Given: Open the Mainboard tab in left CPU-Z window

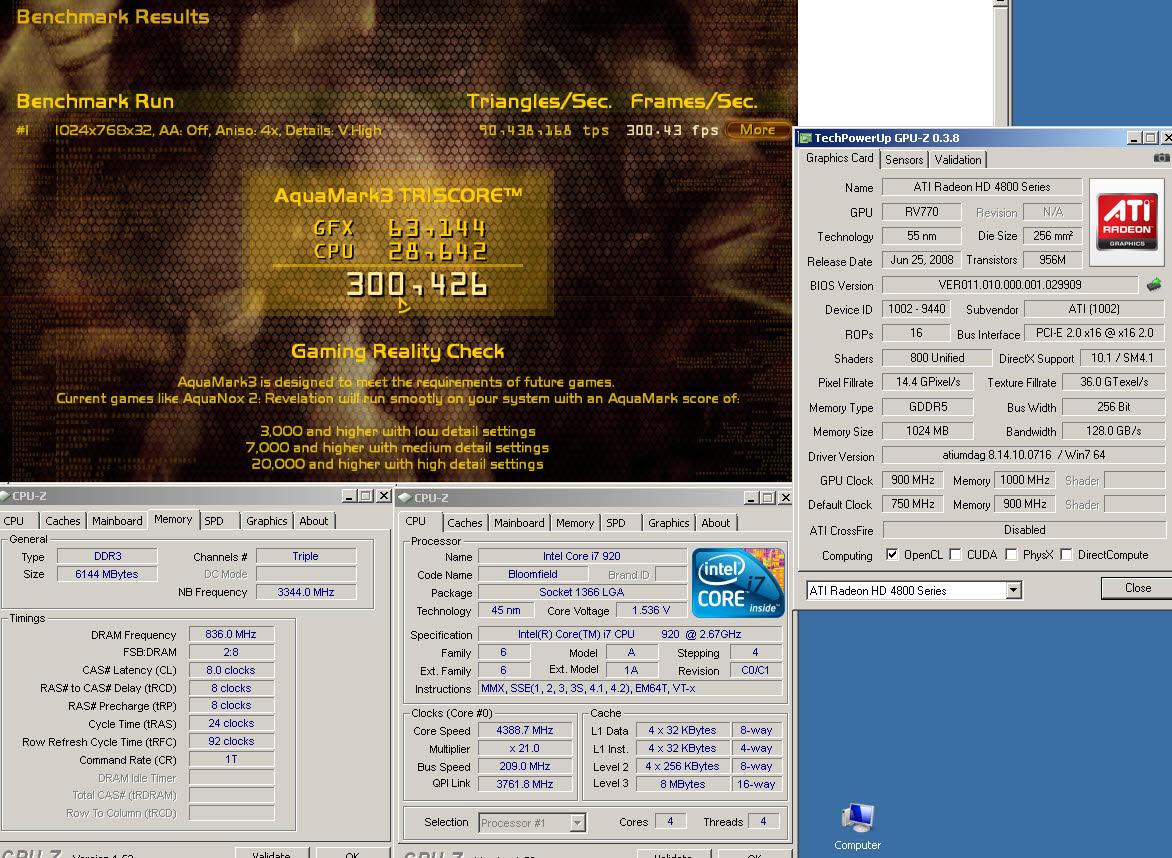Looking at the screenshot, I should [117, 521].
